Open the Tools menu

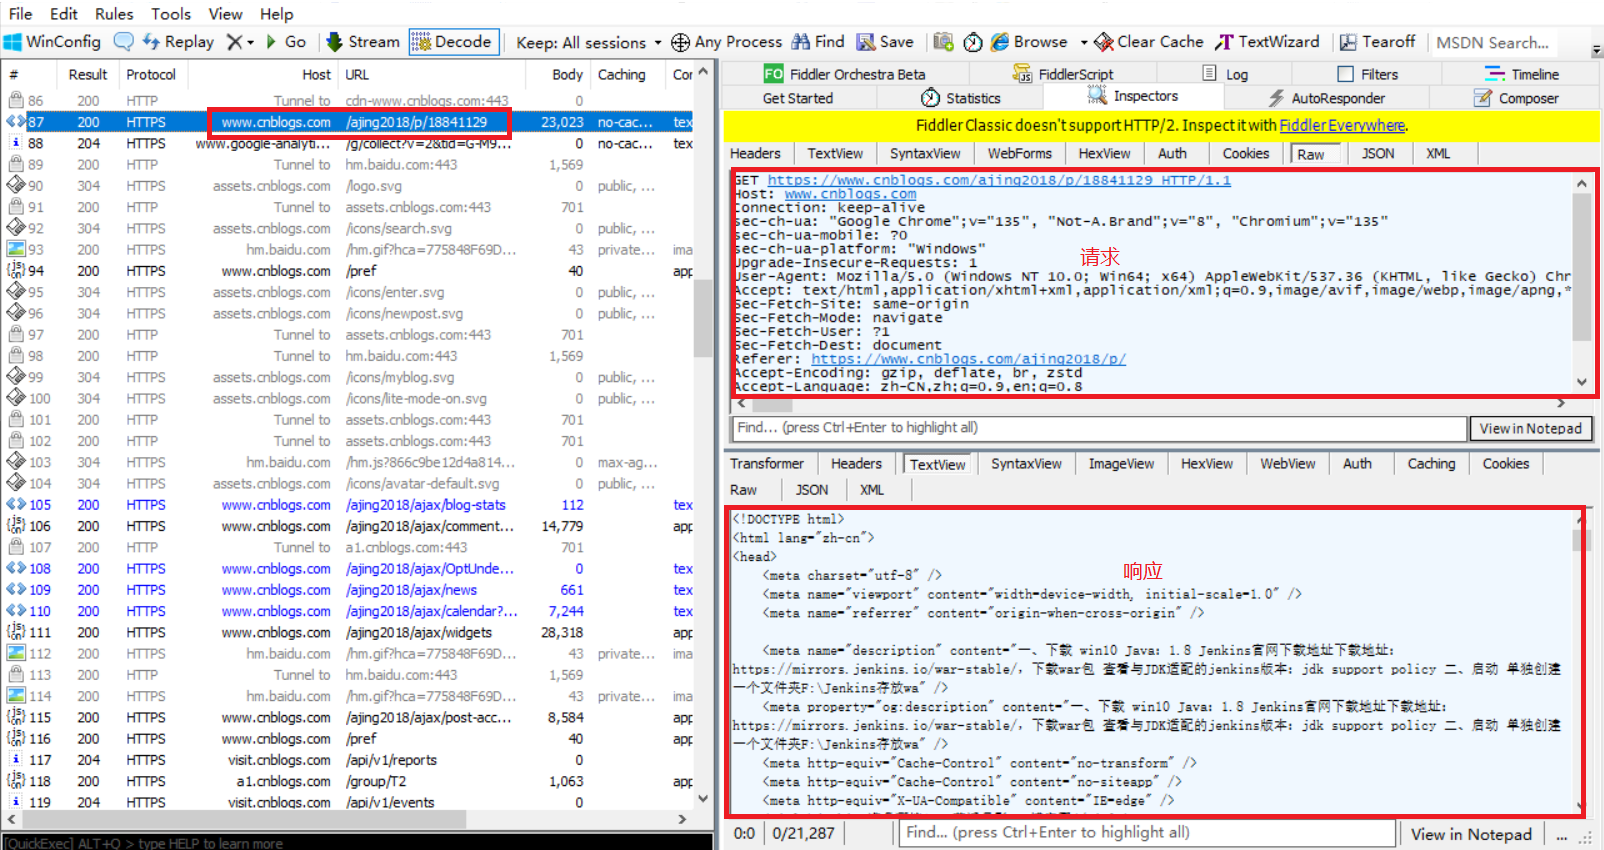[171, 14]
